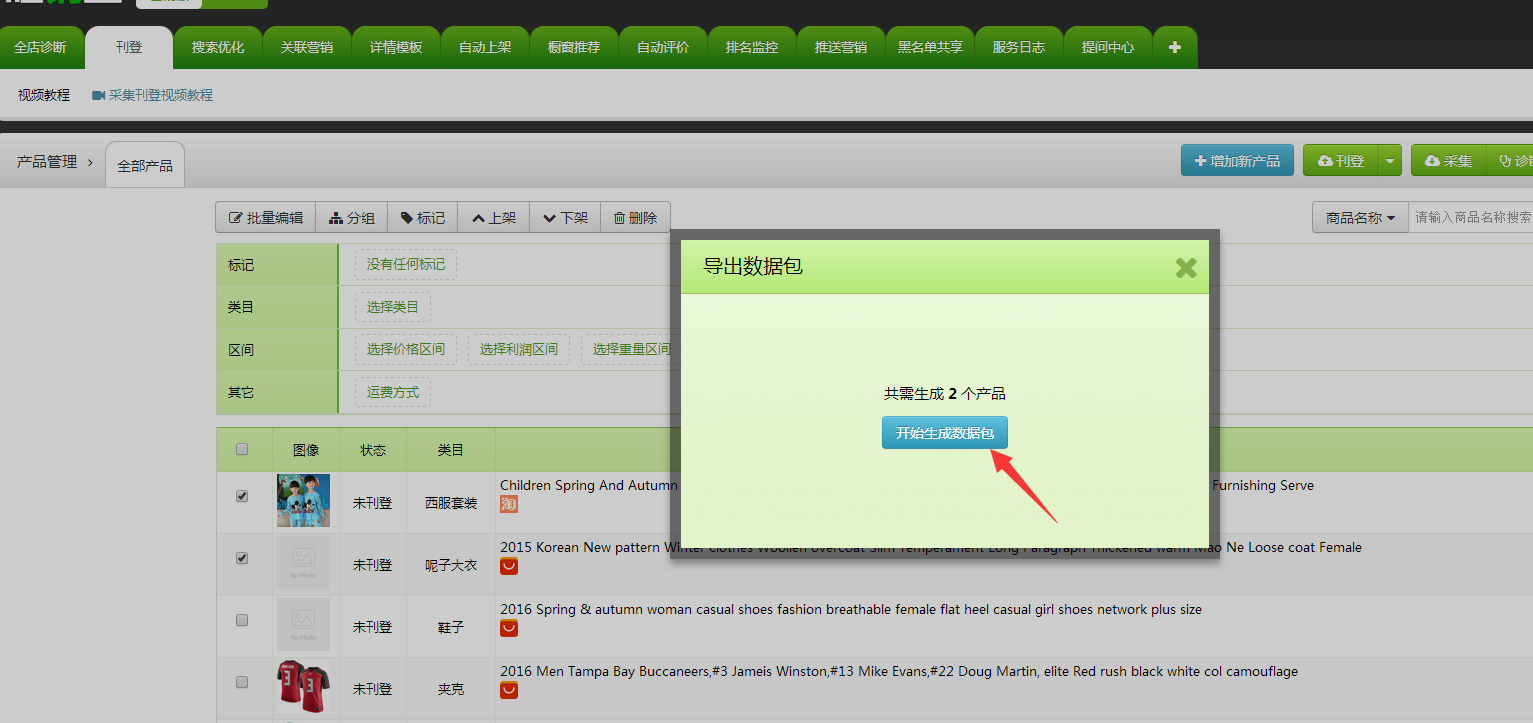The image size is (1533, 723).
Task: Click the 状态 column header
Action: (373, 450)
